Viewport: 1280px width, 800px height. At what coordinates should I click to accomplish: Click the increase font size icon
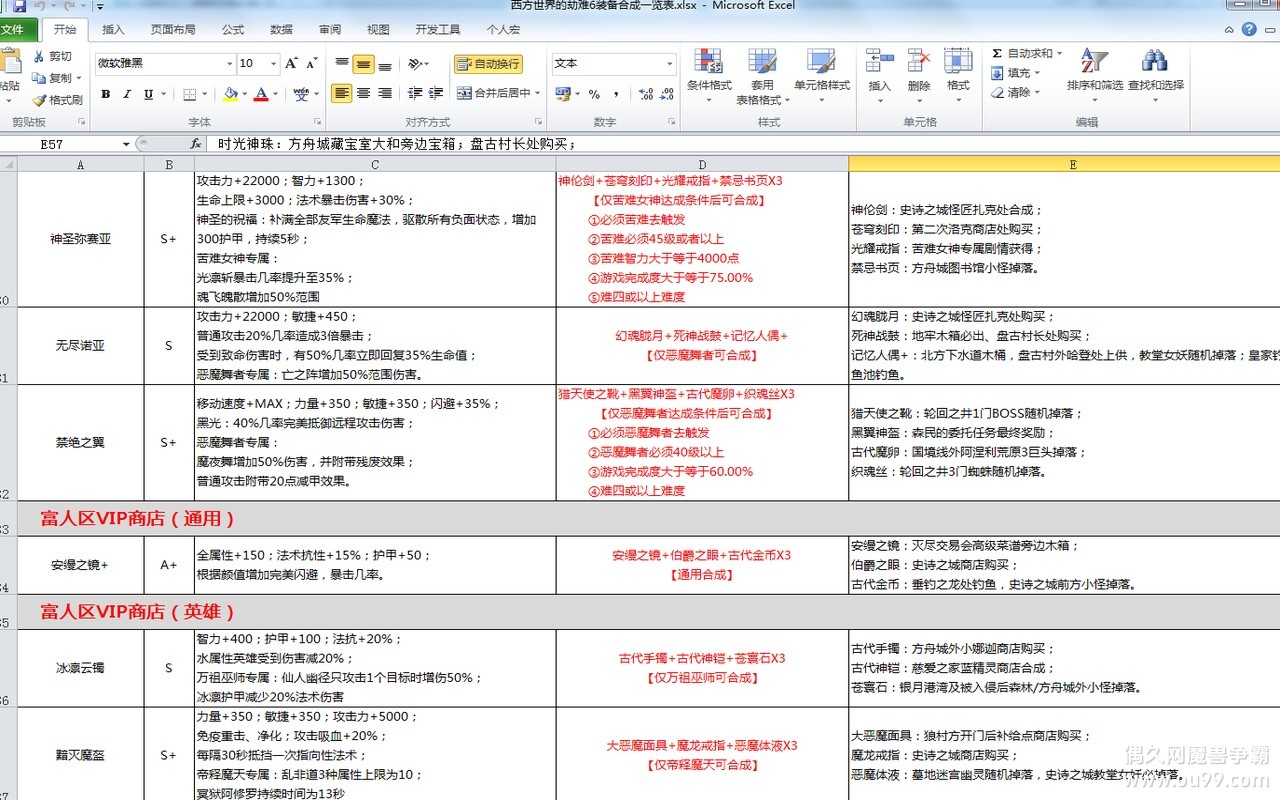click(x=291, y=64)
